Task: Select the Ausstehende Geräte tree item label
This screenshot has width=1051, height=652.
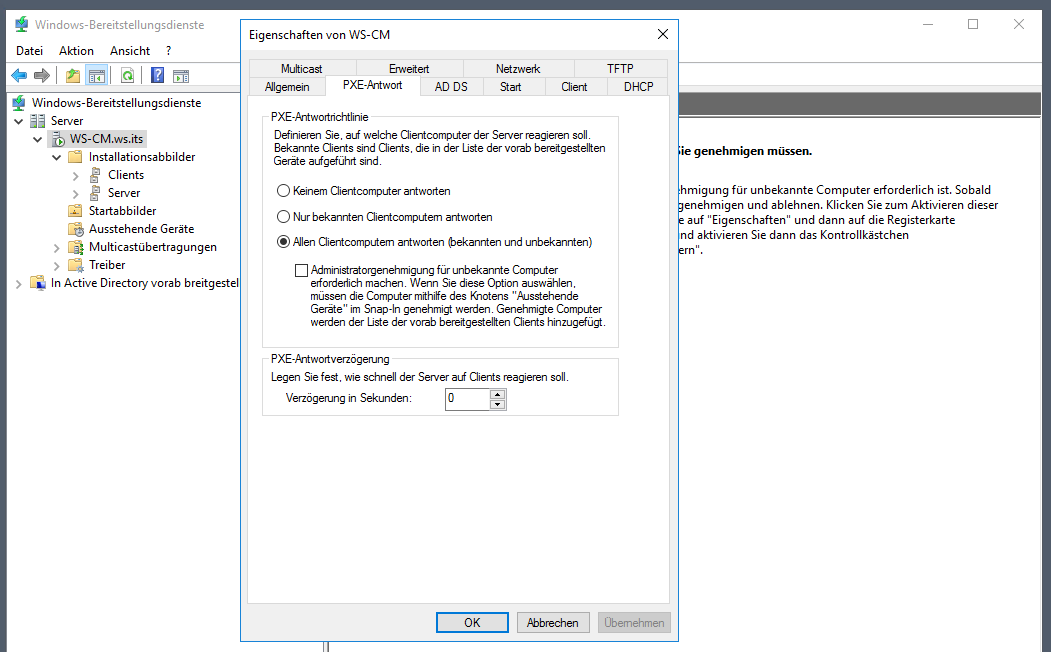Action: click(x=141, y=229)
